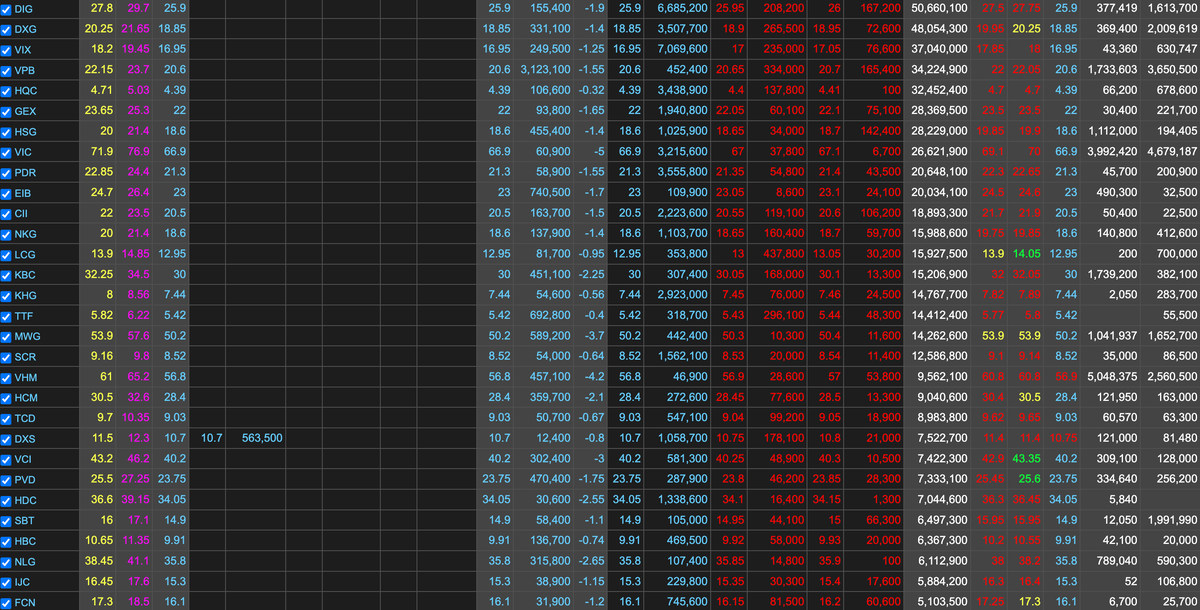1200x610 pixels.
Task: Uncheck the DIG row checkbox
Action: click(7, 8)
